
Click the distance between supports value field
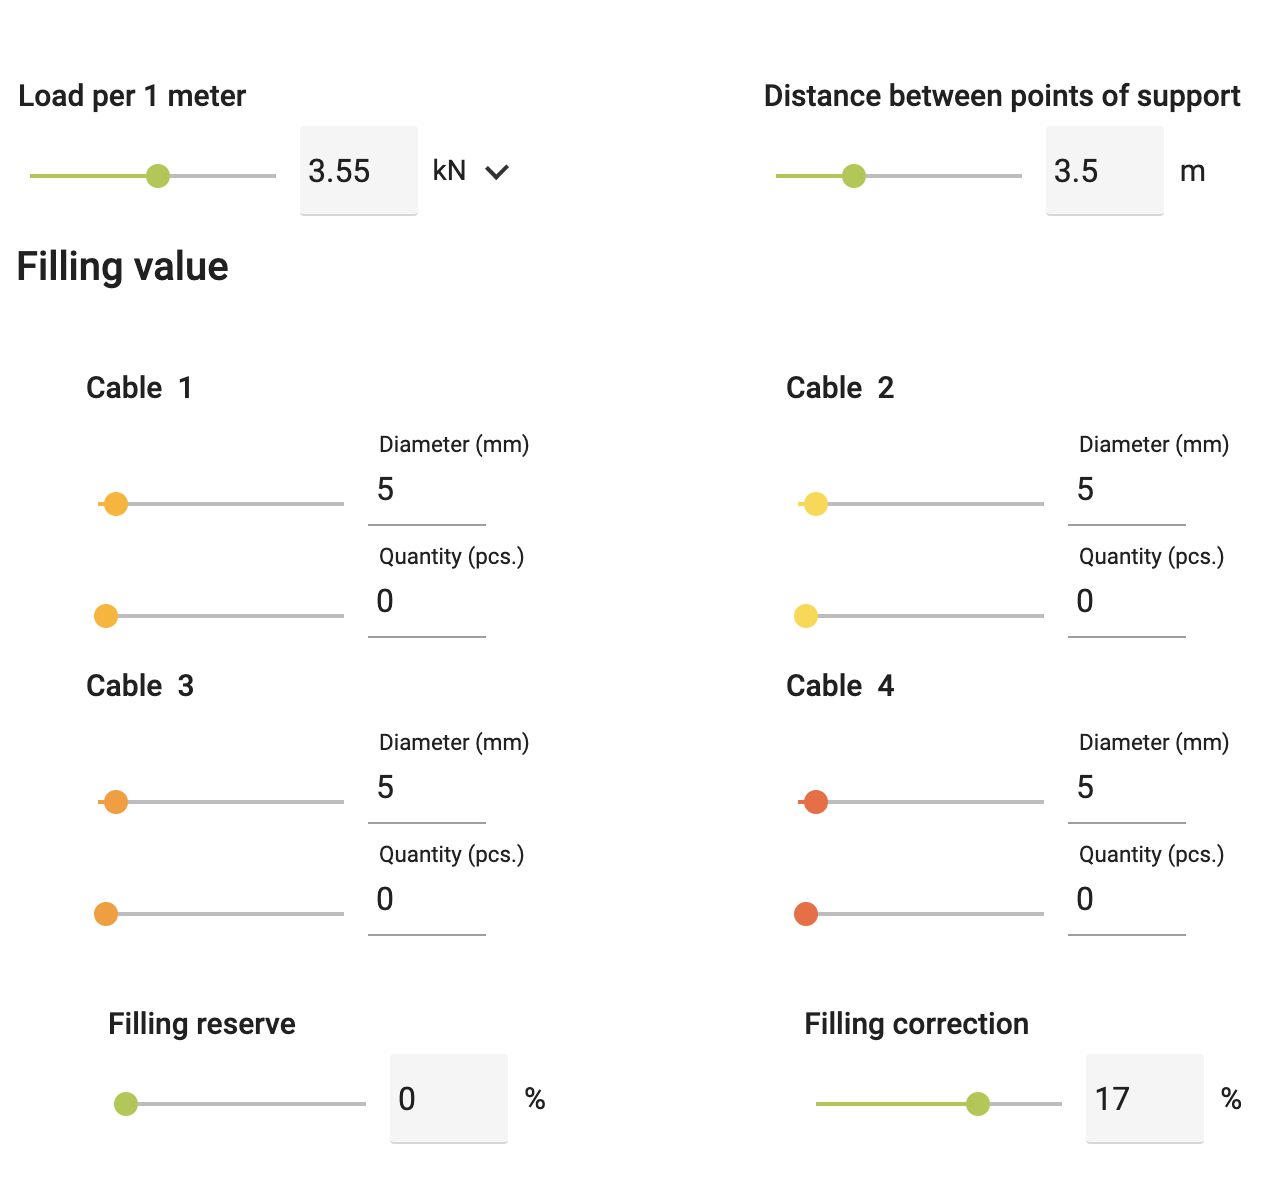(1104, 171)
